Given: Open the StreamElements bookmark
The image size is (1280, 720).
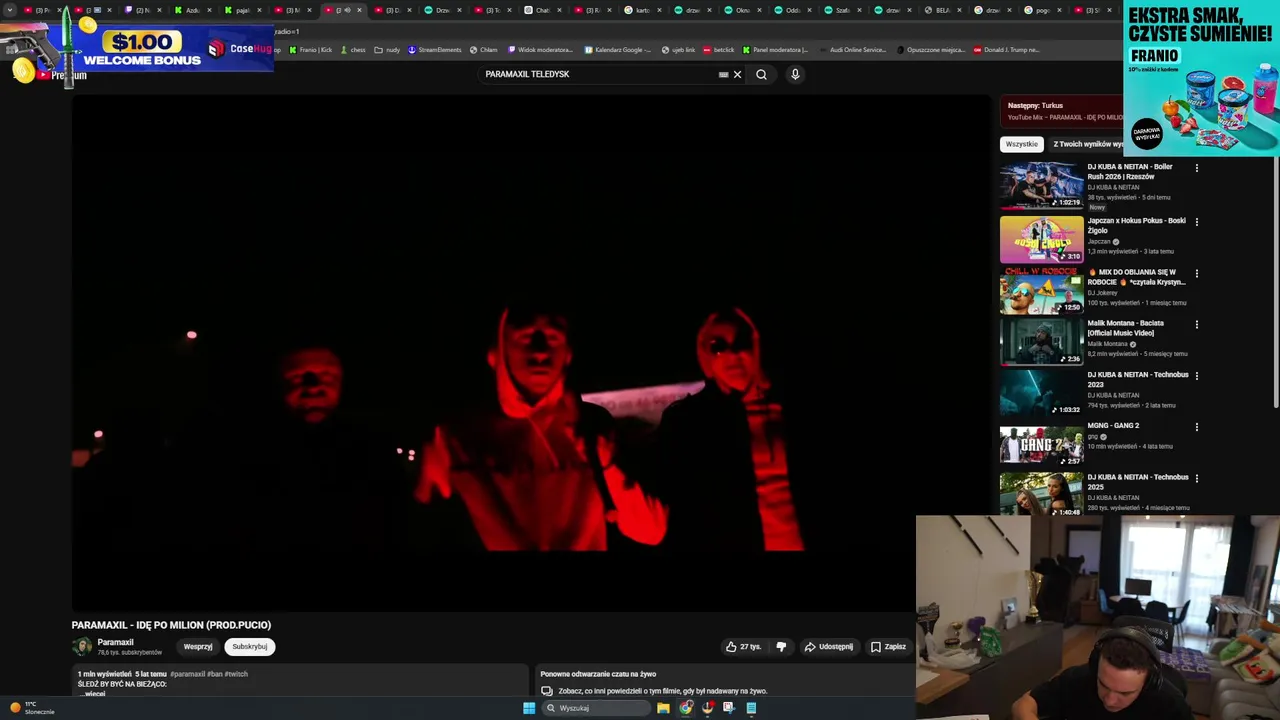Looking at the screenshot, I should (x=435, y=49).
